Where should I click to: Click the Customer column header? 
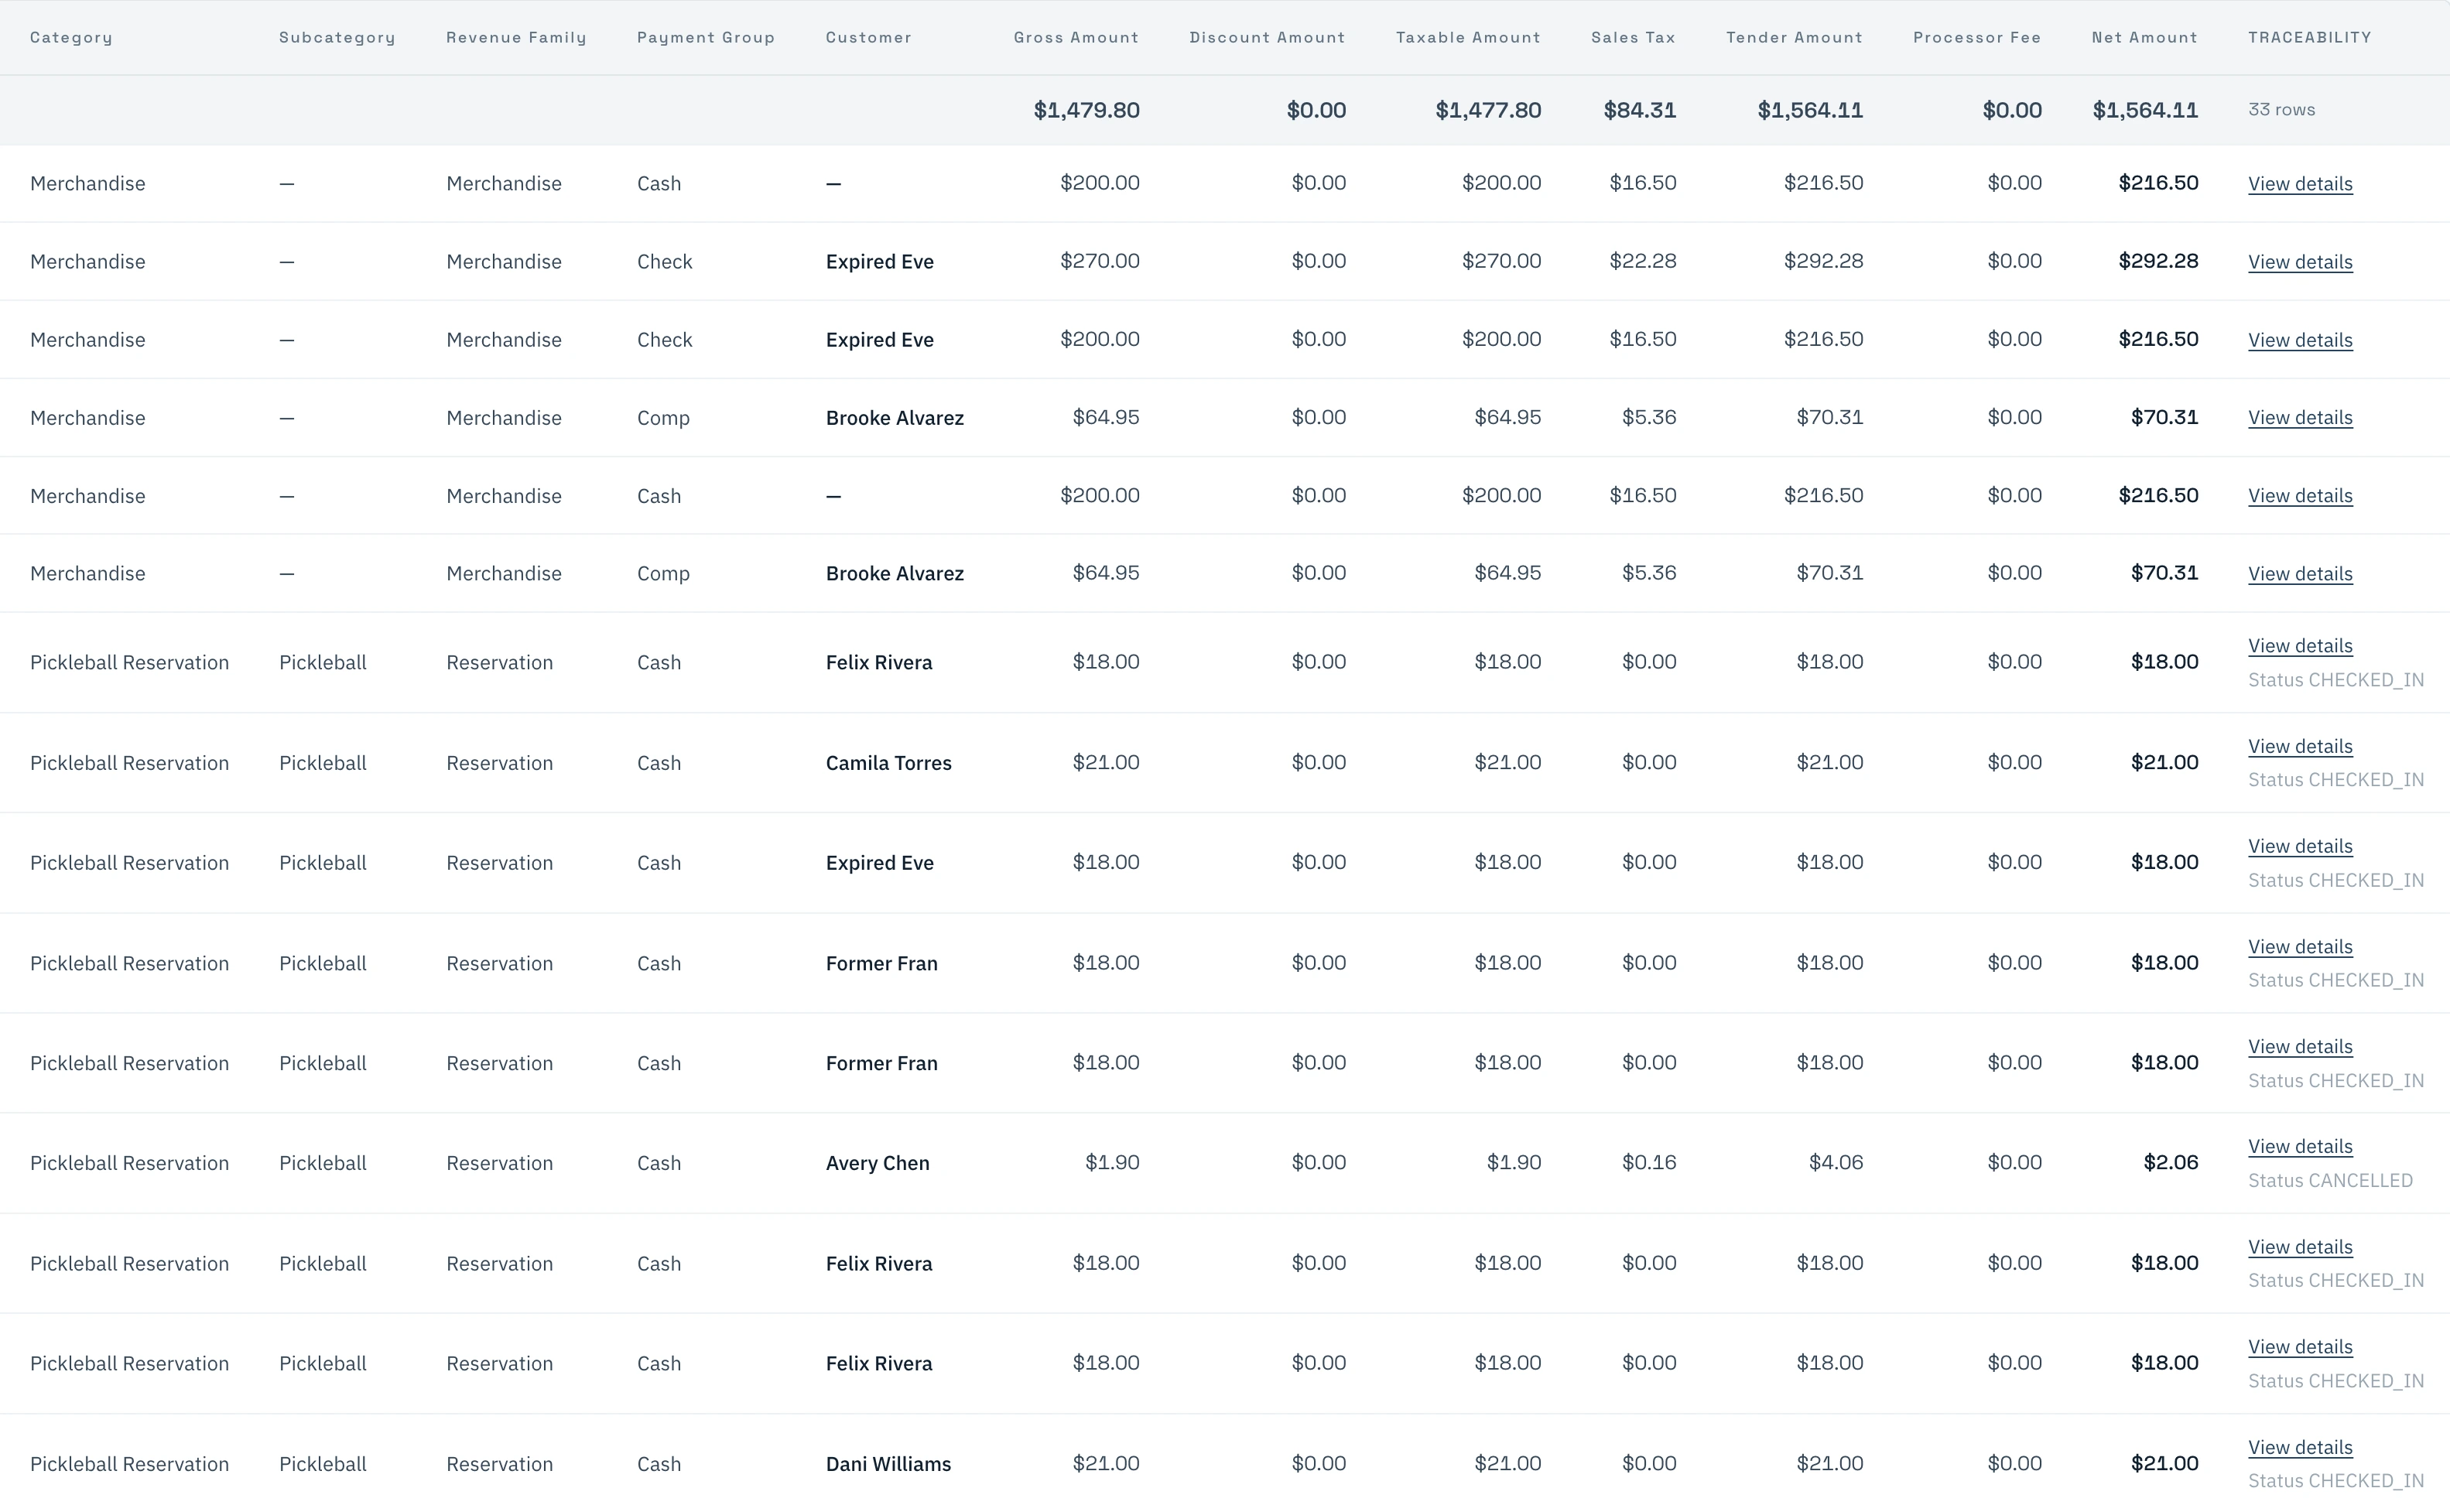coord(868,37)
